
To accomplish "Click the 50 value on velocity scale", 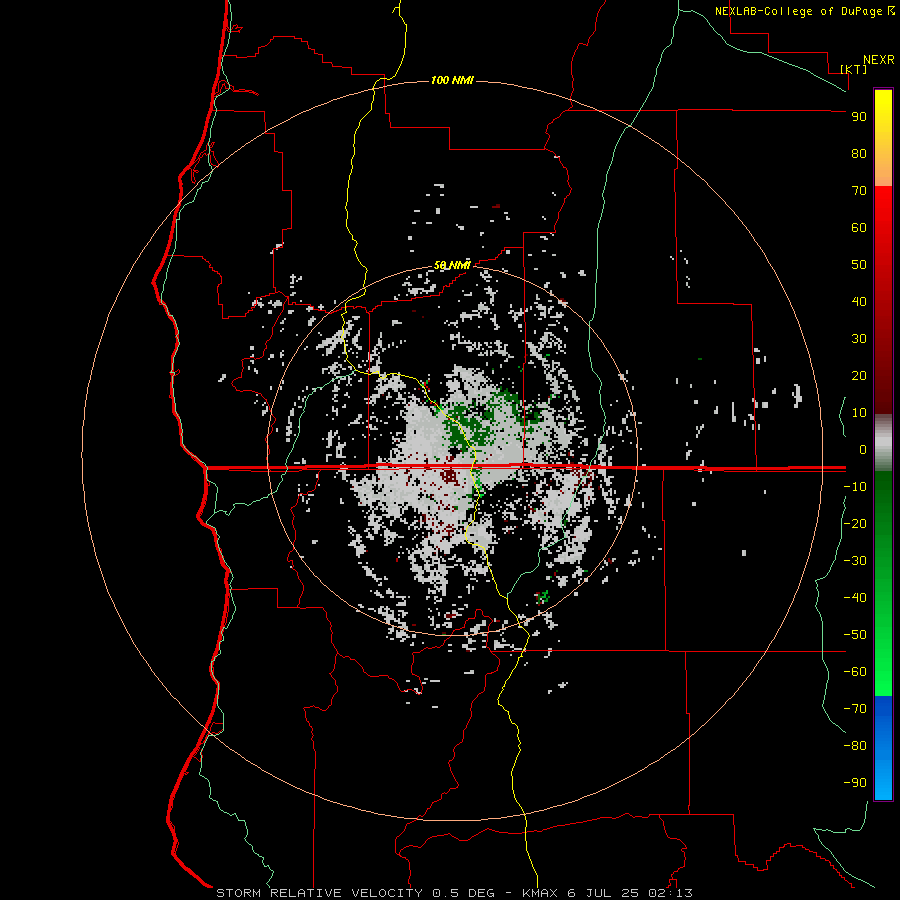I will [859, 265].
